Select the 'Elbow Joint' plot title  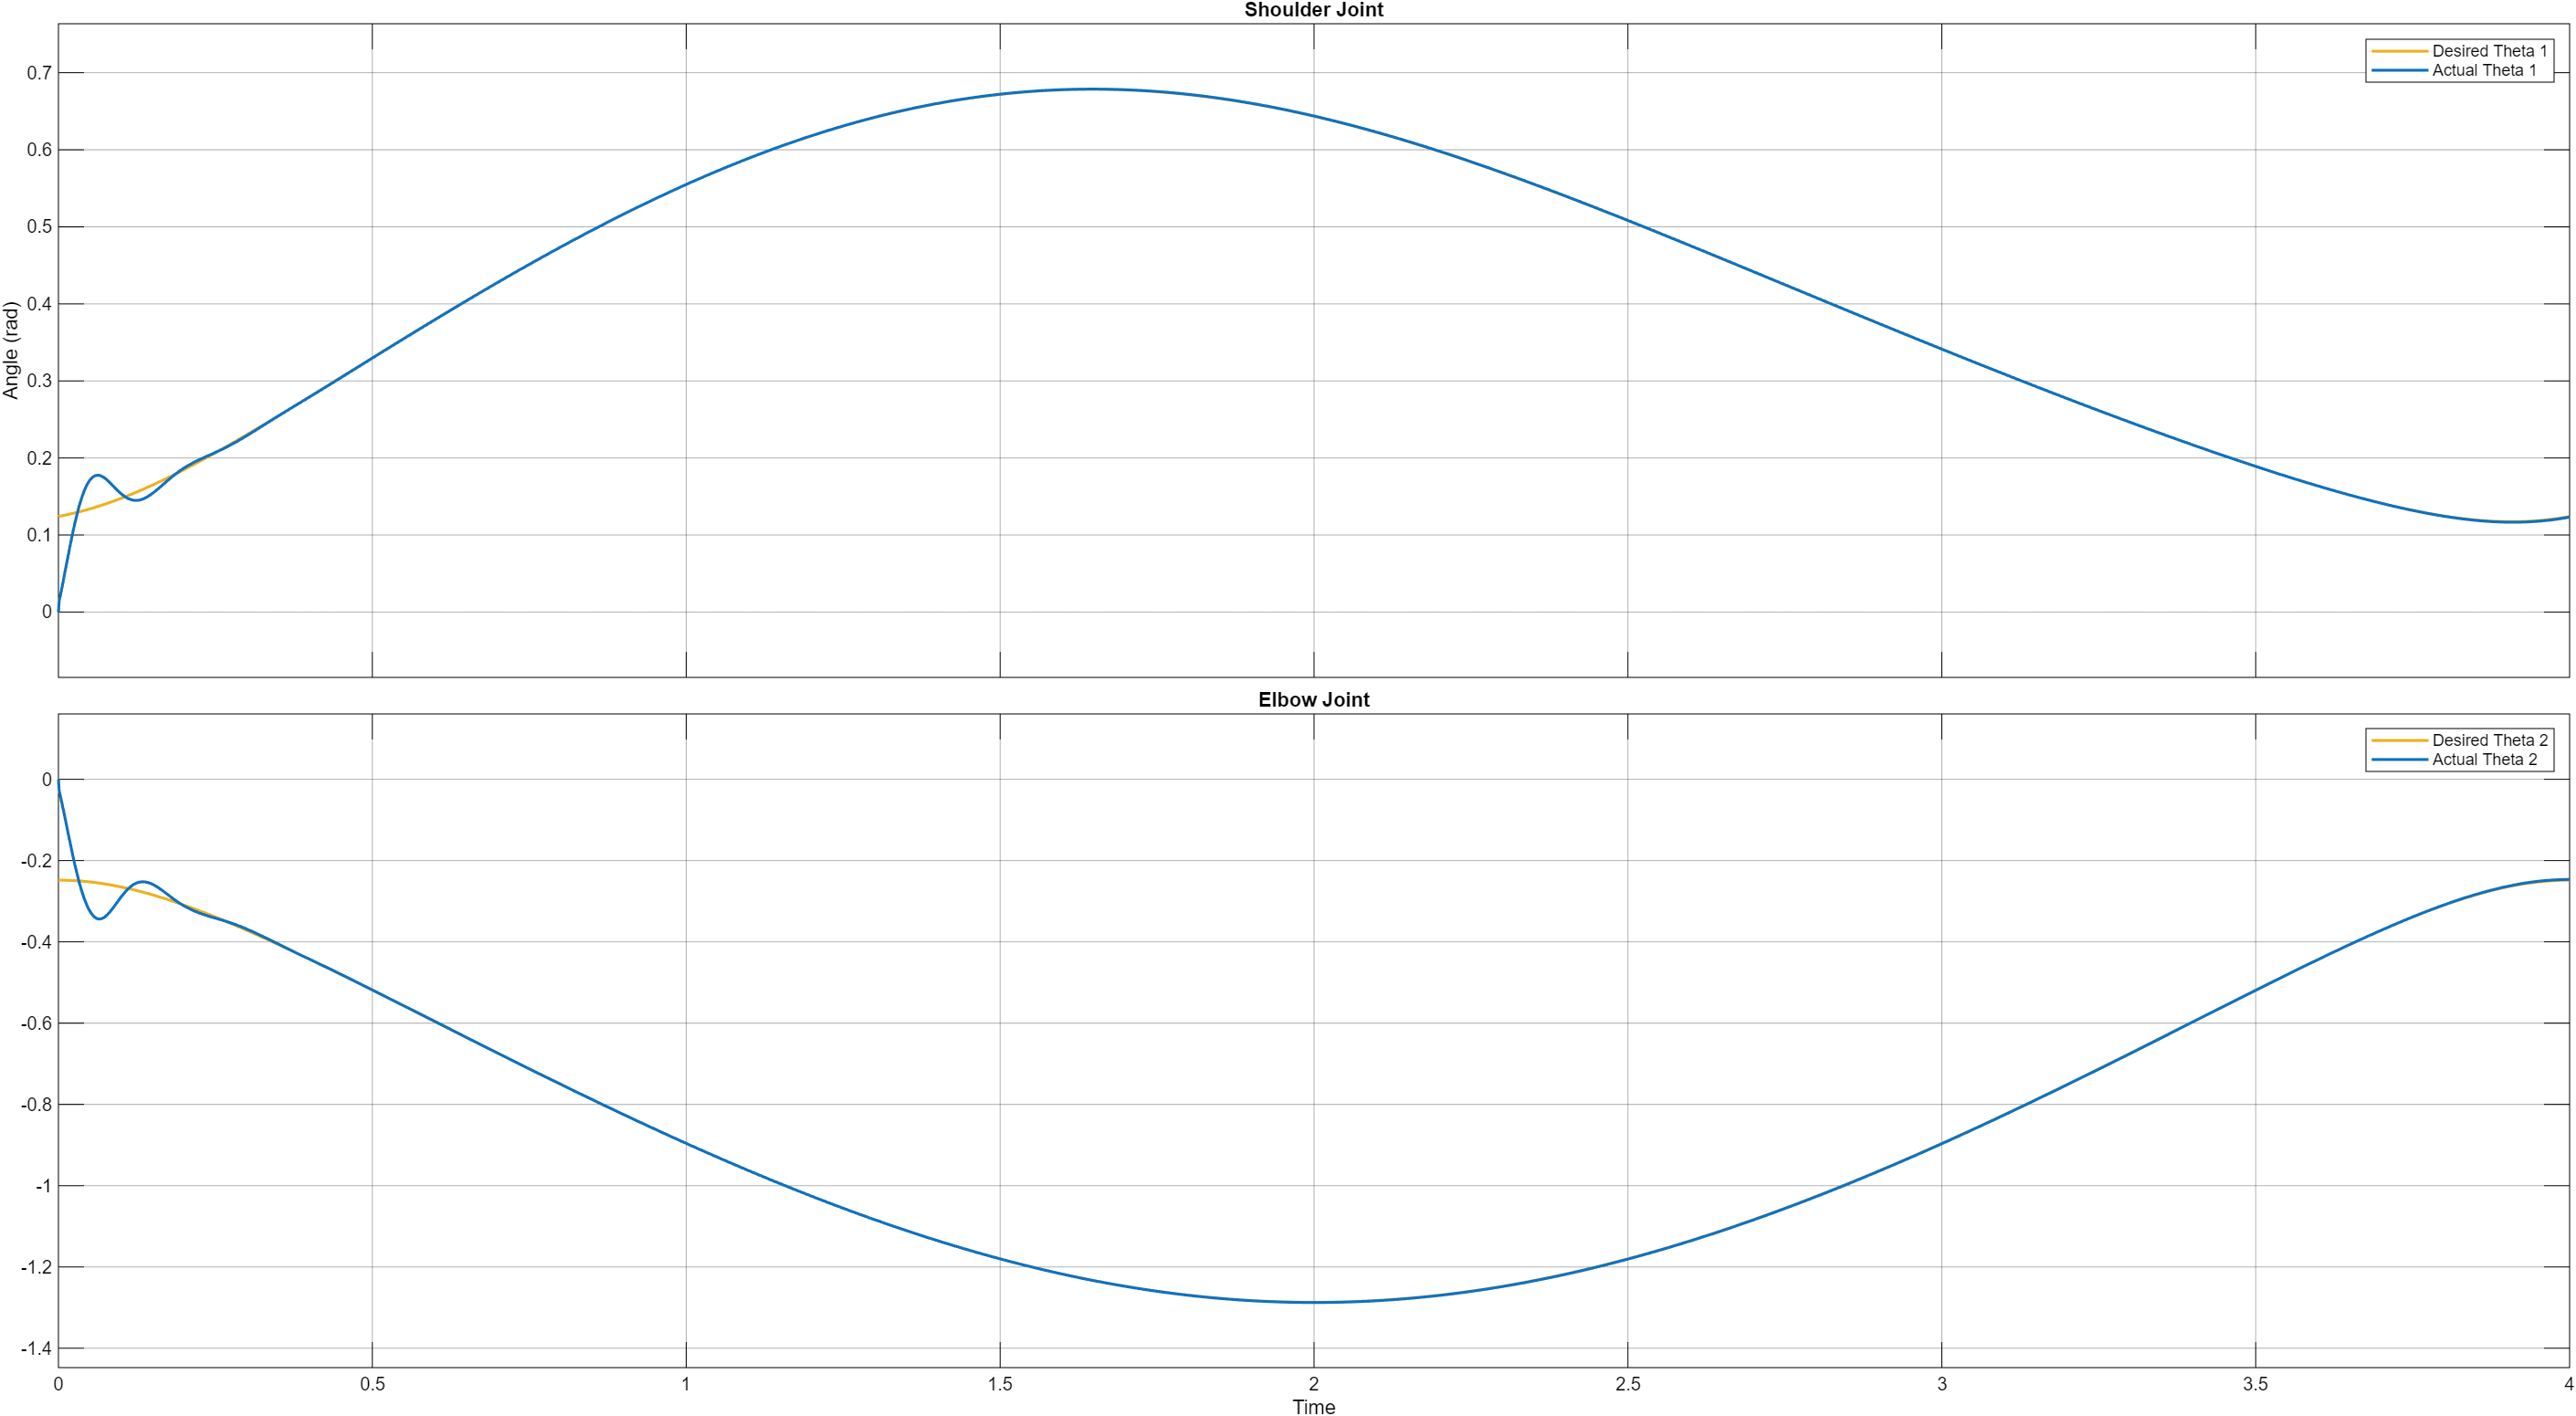point(1313,700)
